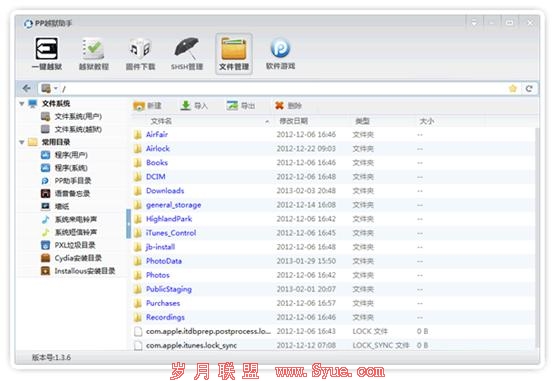Select the Books folder name
The height and width of the screenshot is (381, 553).
coord(157,163)
